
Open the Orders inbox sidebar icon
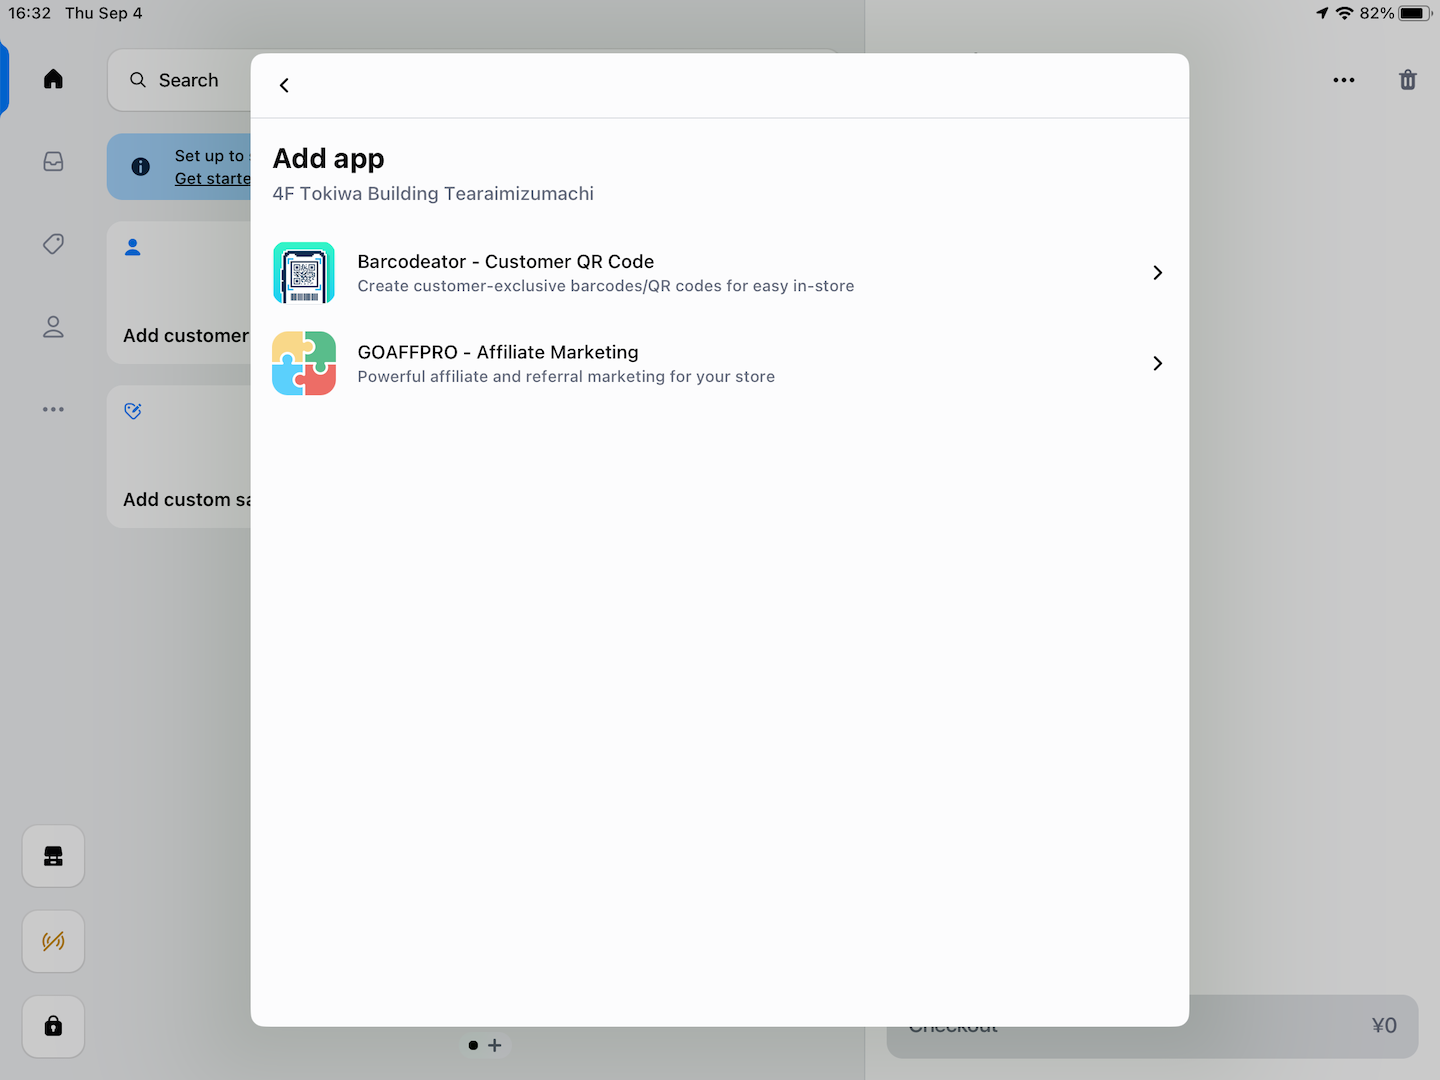(54, 162)
